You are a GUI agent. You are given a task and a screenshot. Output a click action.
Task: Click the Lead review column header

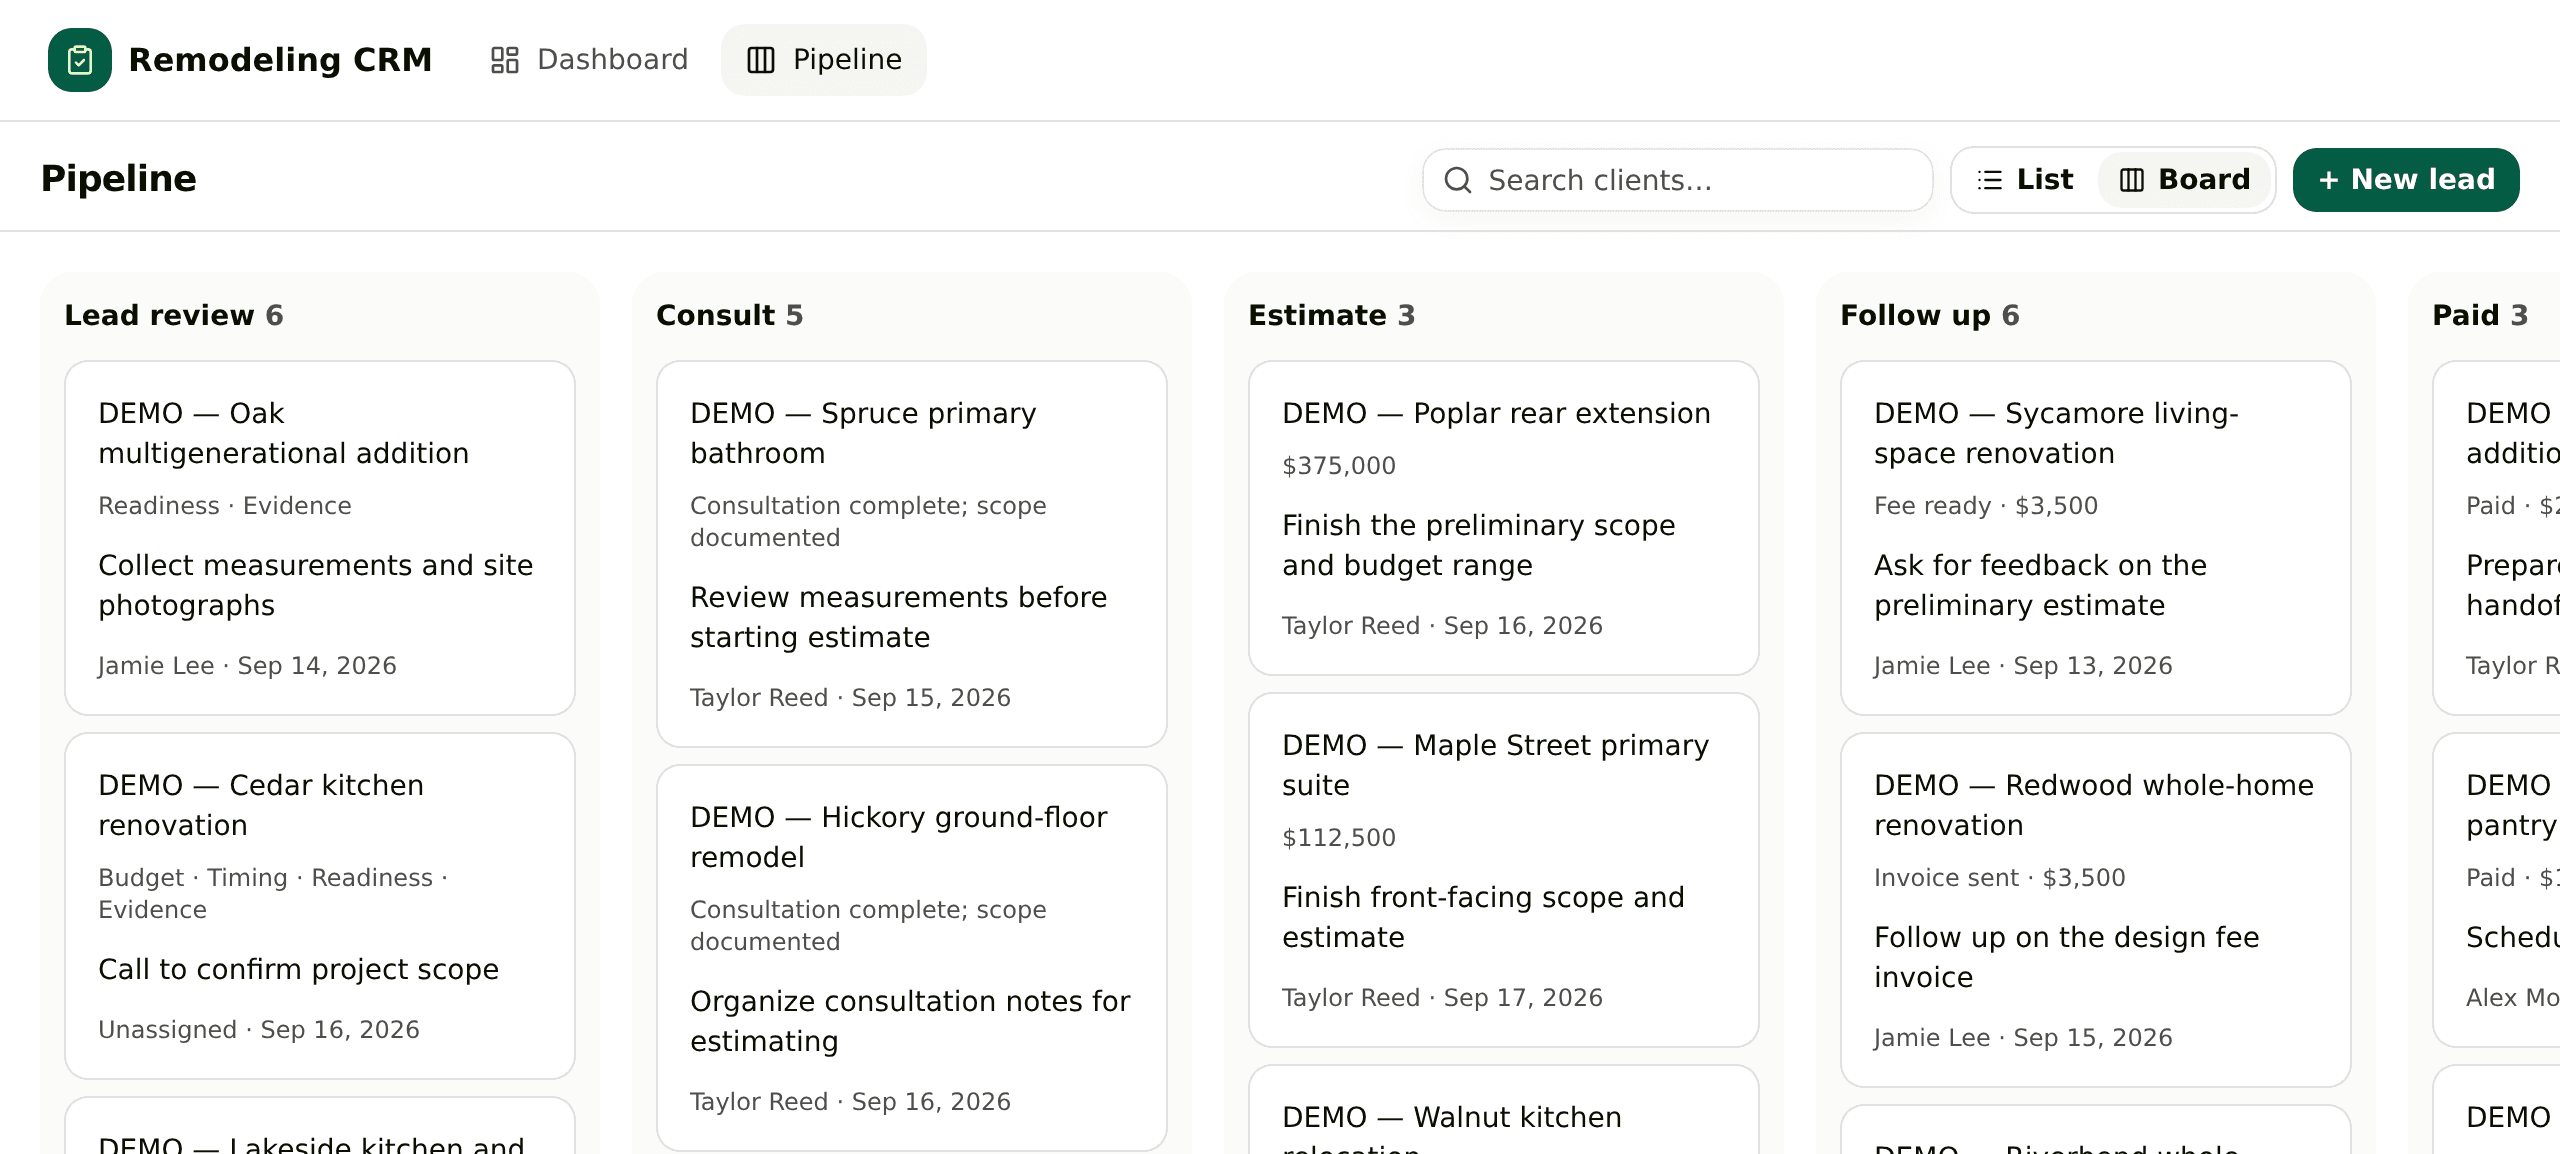point(174,315)
